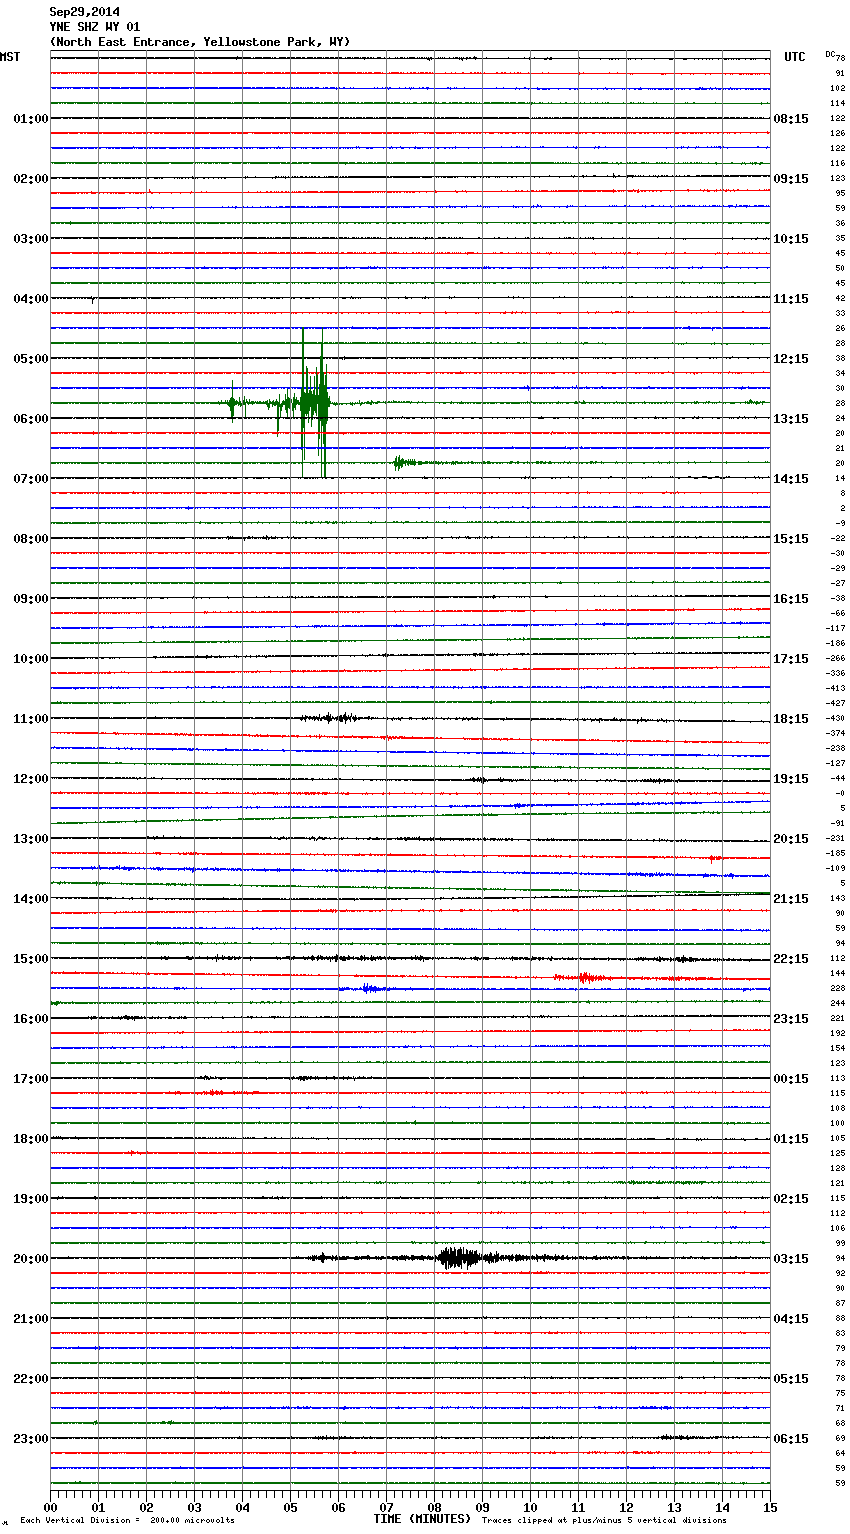Click the blue event on the 15:30 trace

click(x=367, y=988)
